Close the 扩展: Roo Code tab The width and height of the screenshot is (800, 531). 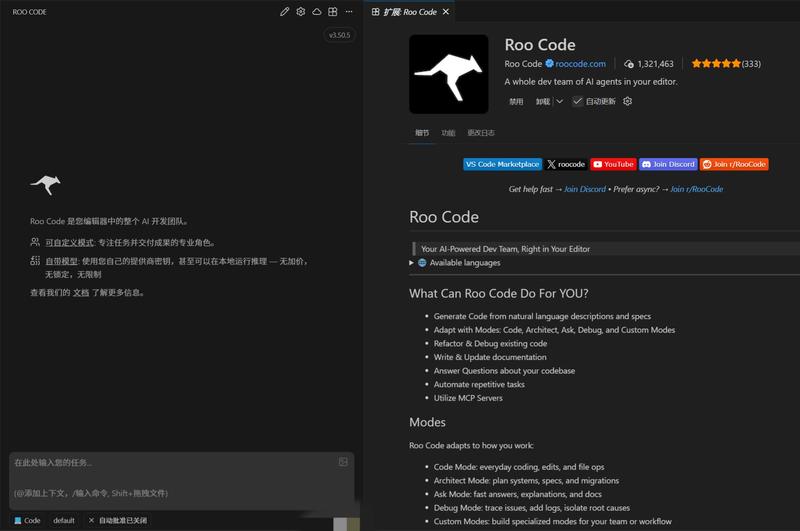coord(446,12)
